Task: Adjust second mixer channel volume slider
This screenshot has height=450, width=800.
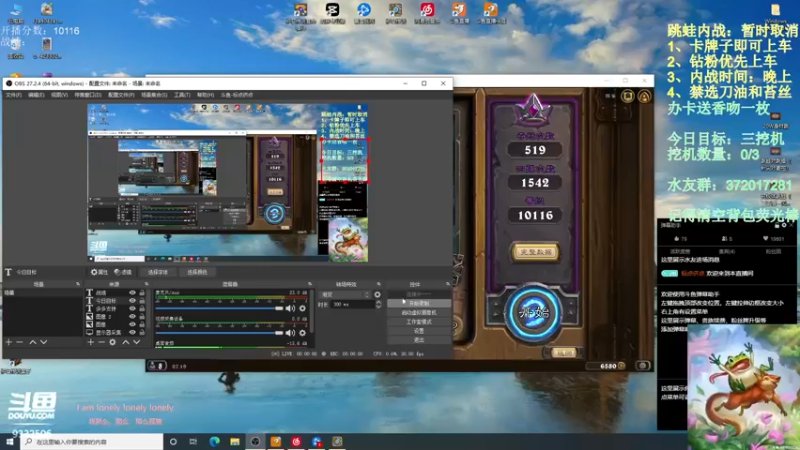Action: 219,333
